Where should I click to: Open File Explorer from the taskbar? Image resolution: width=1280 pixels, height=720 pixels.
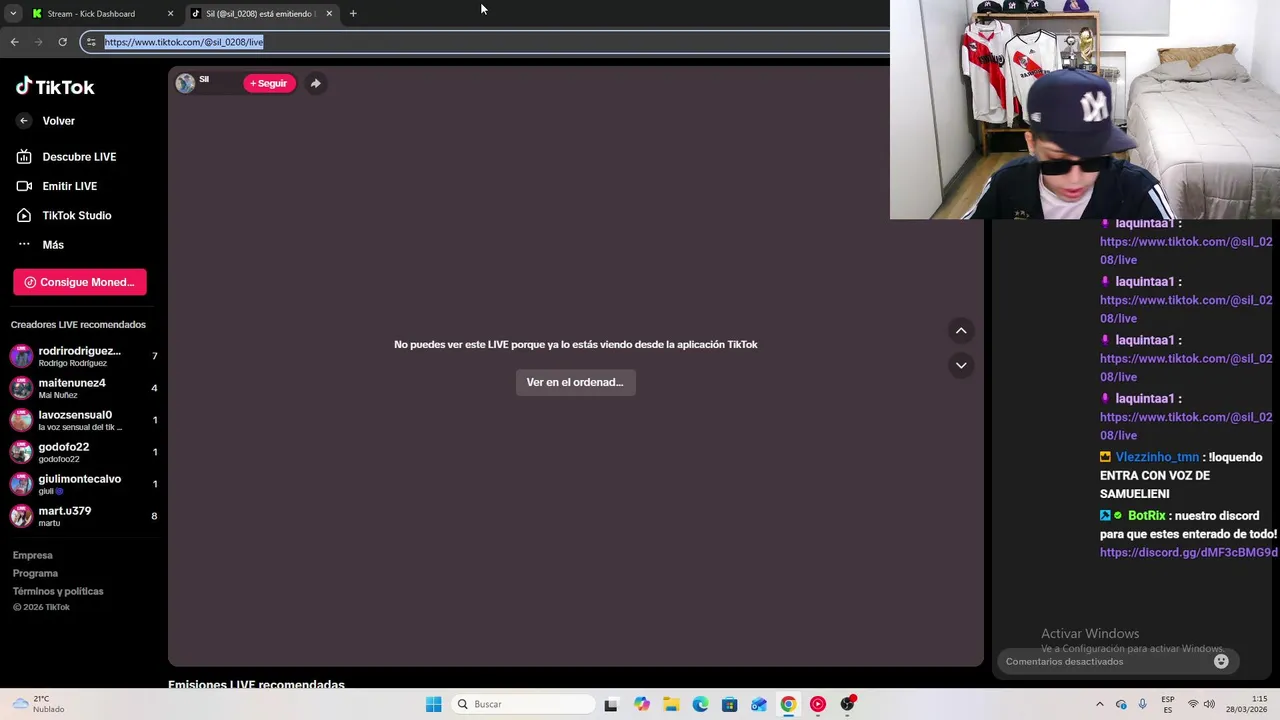pyautogui.click(x=671, y=704)
